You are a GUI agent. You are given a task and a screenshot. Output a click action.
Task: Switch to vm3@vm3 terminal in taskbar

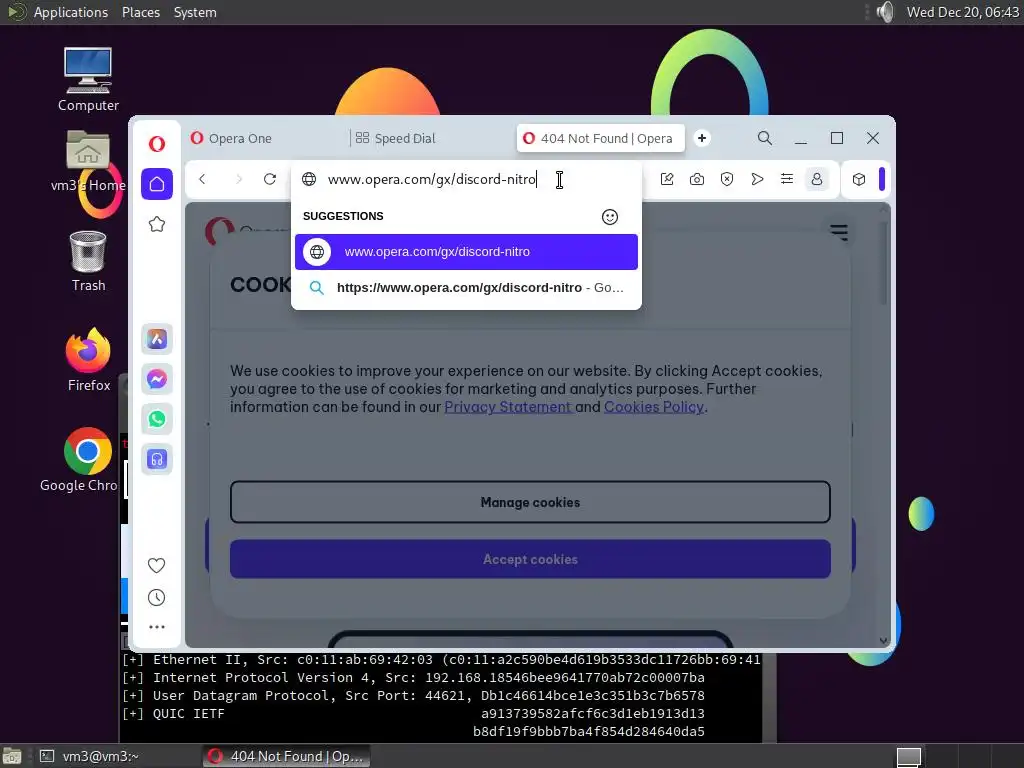tap(89, 756)
